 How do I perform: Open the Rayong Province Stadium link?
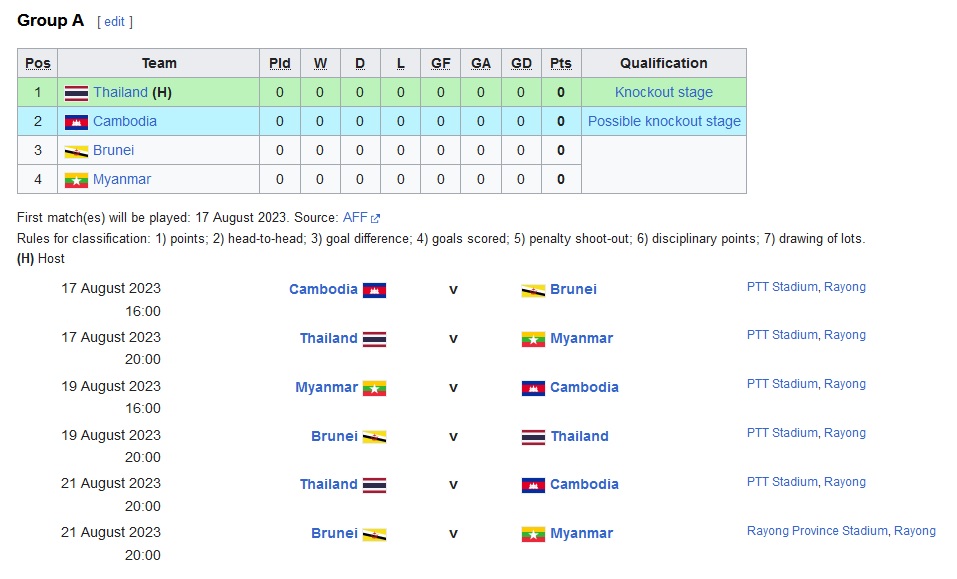817,531
